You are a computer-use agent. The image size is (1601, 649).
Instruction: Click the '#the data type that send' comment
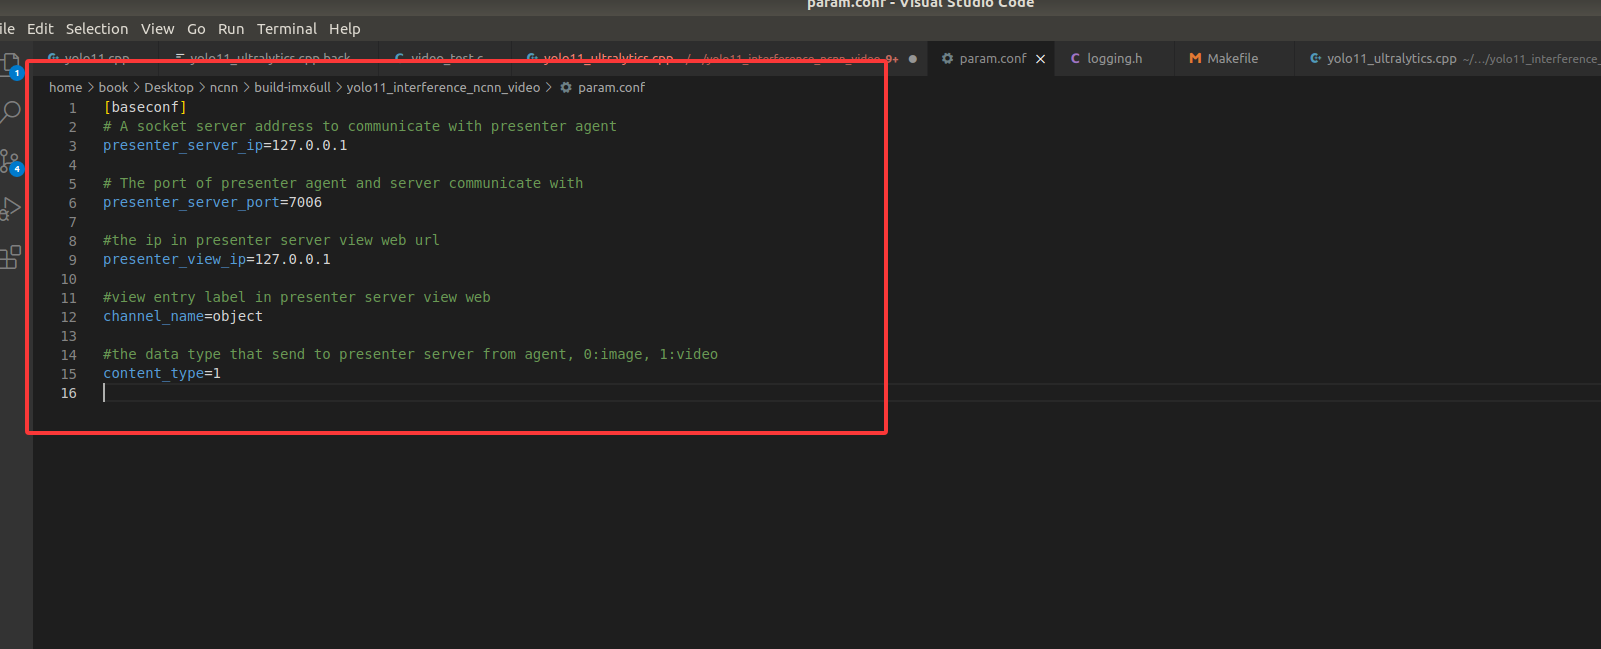point(410,354)
